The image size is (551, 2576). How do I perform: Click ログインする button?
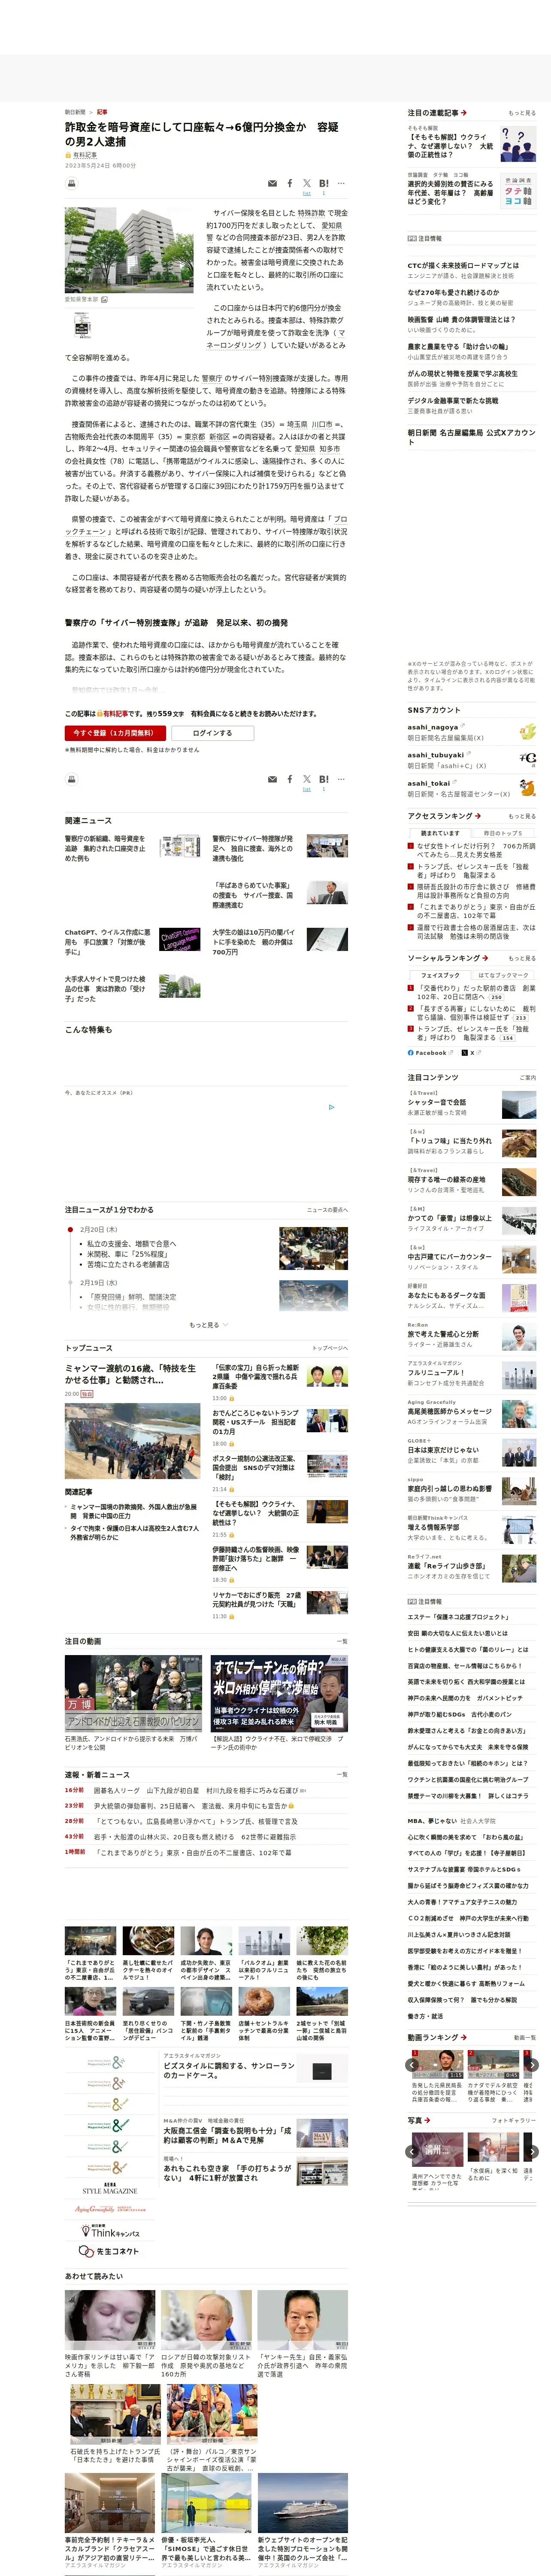pos(212,733)
